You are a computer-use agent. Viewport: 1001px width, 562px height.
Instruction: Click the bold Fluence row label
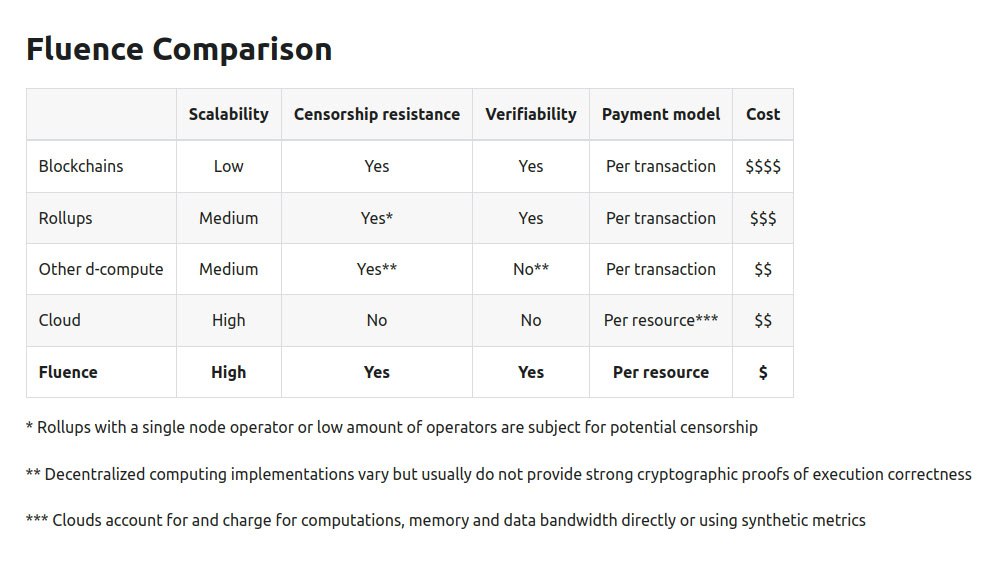click(68, 372)
